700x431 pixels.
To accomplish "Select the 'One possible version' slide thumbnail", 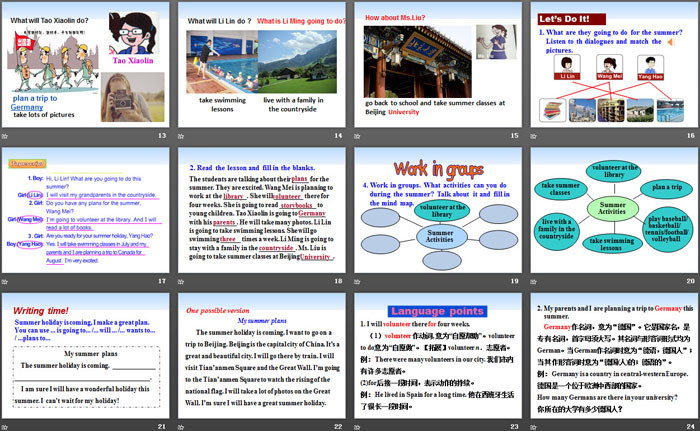I will click(262, 356).
